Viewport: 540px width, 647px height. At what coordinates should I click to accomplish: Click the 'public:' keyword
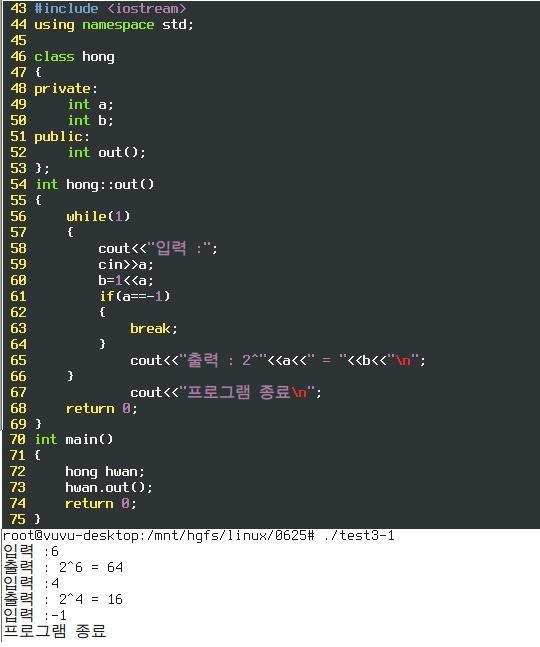point(61,137)
